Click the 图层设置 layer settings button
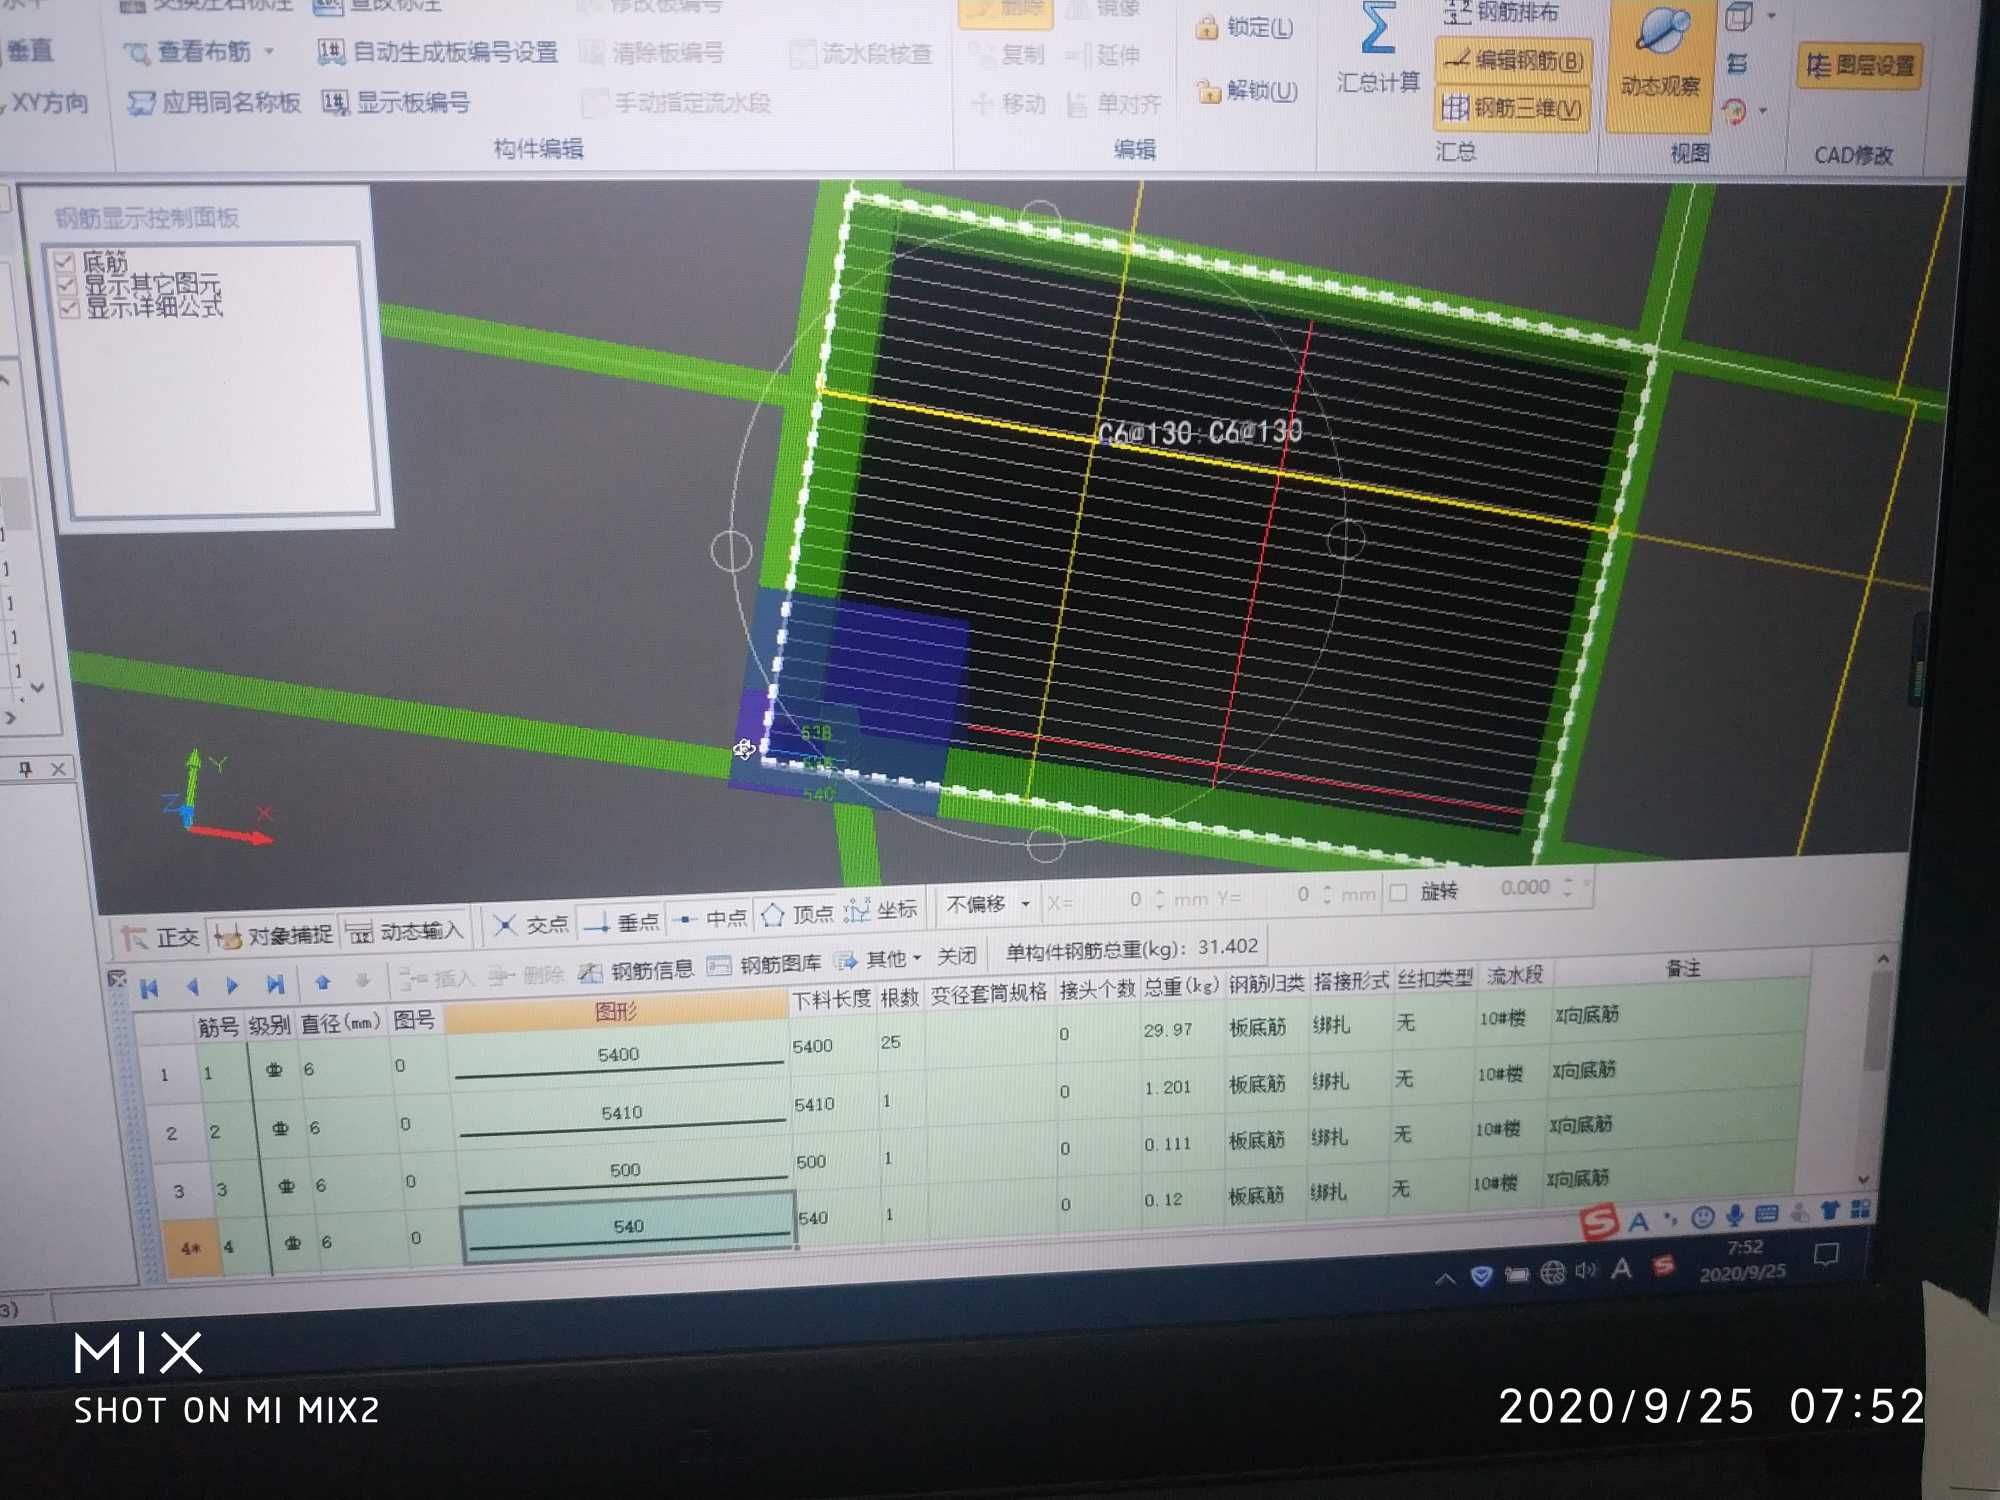 pyautogui.click(x=1859, y=66)
